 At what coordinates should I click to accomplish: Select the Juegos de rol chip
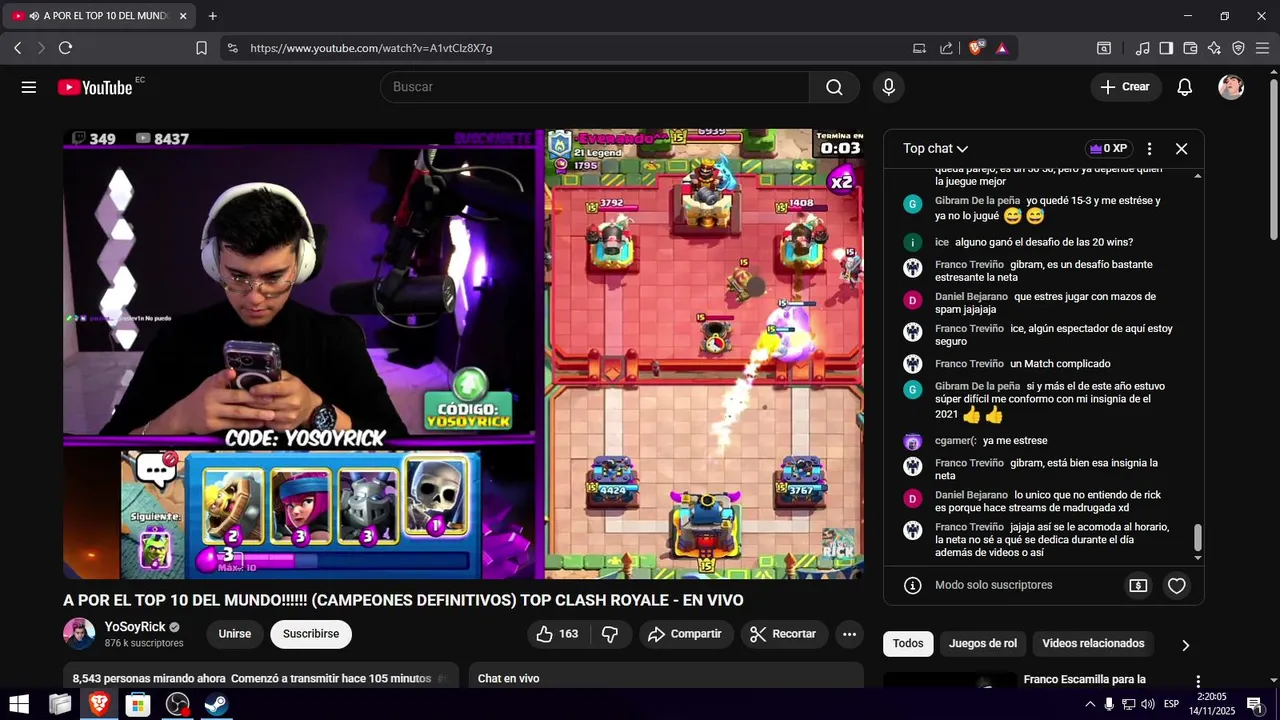982,644
